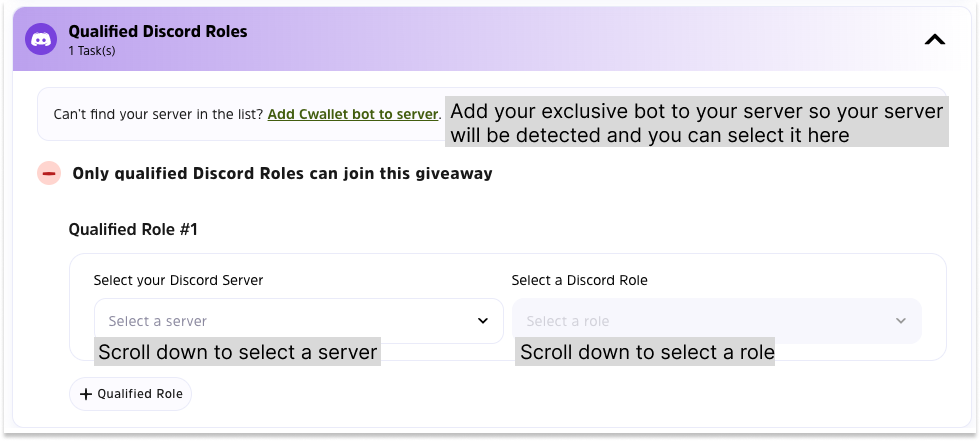Click the Add your exclusive bot annotation
This screenshot has width=980, height=441.
696,122
